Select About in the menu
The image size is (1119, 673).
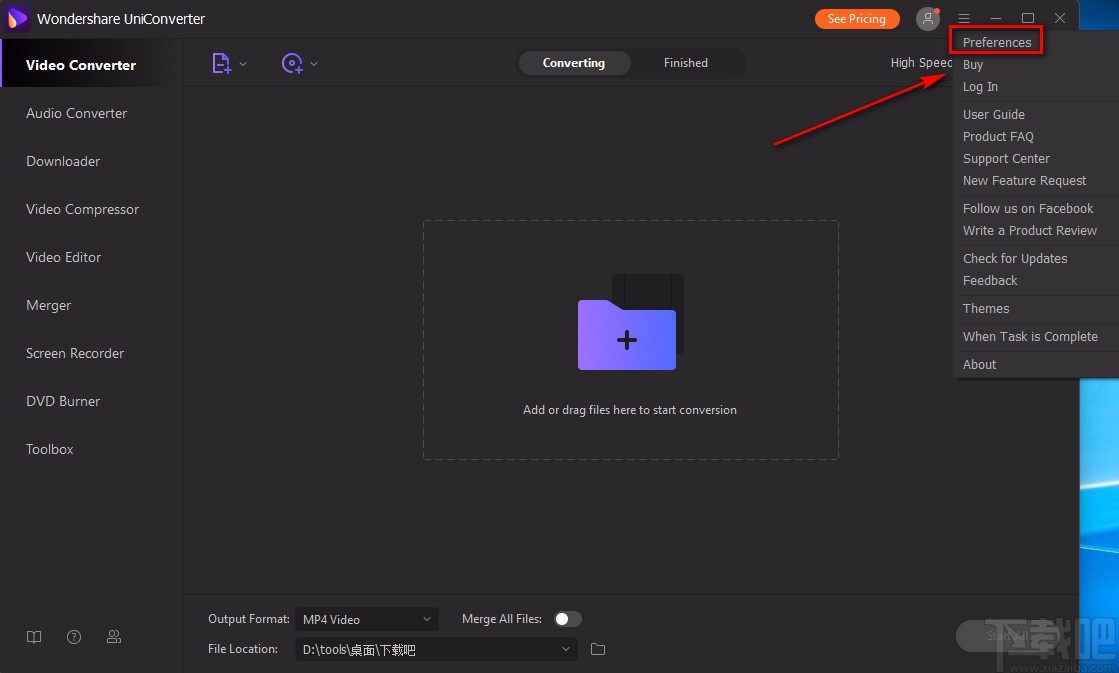click(x=979, y=364)
